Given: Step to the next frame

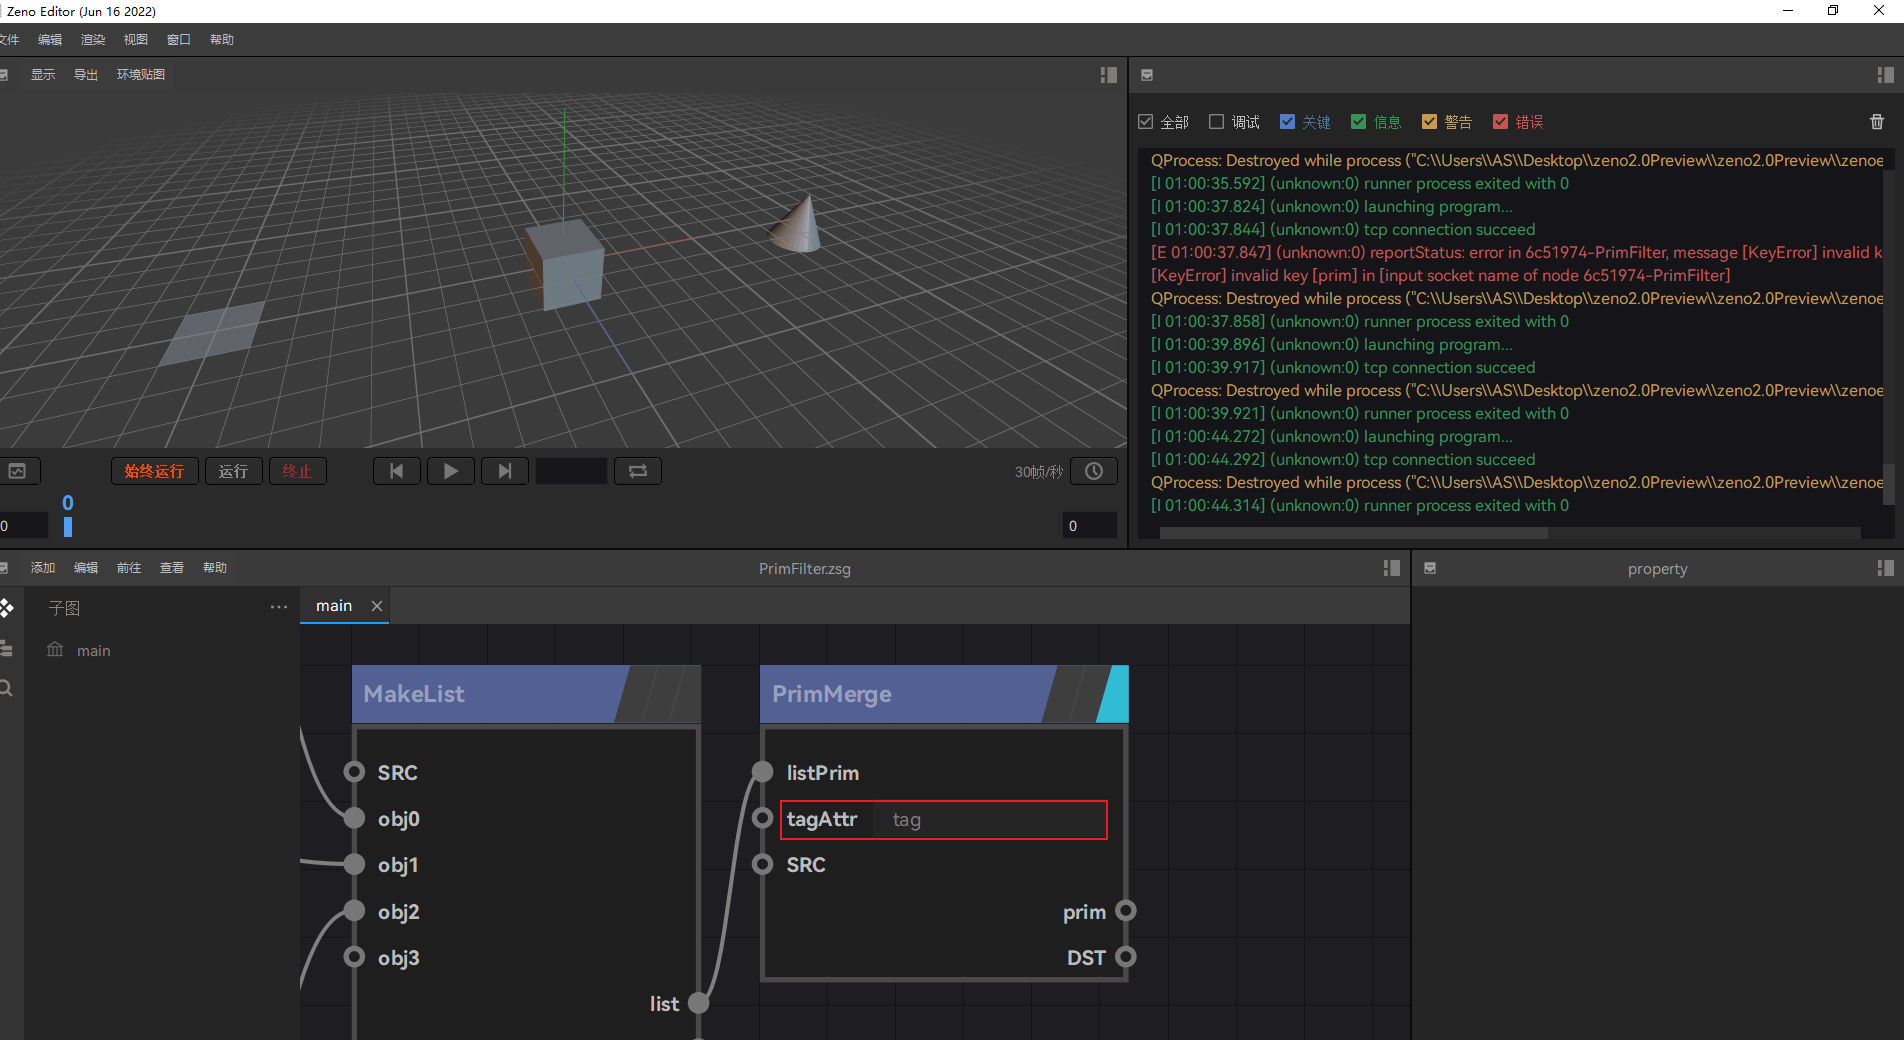Looking at the screenshot, I should click(505, 471).
